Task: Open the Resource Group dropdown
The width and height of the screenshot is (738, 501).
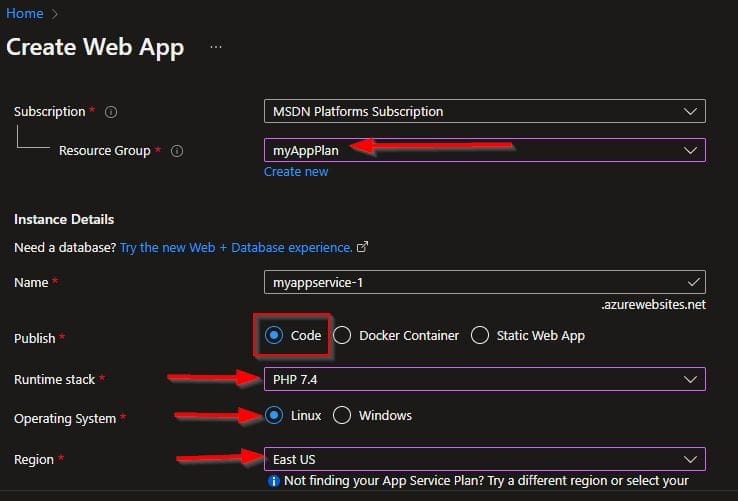Action: pyautogui.click(x=688, y=150)
